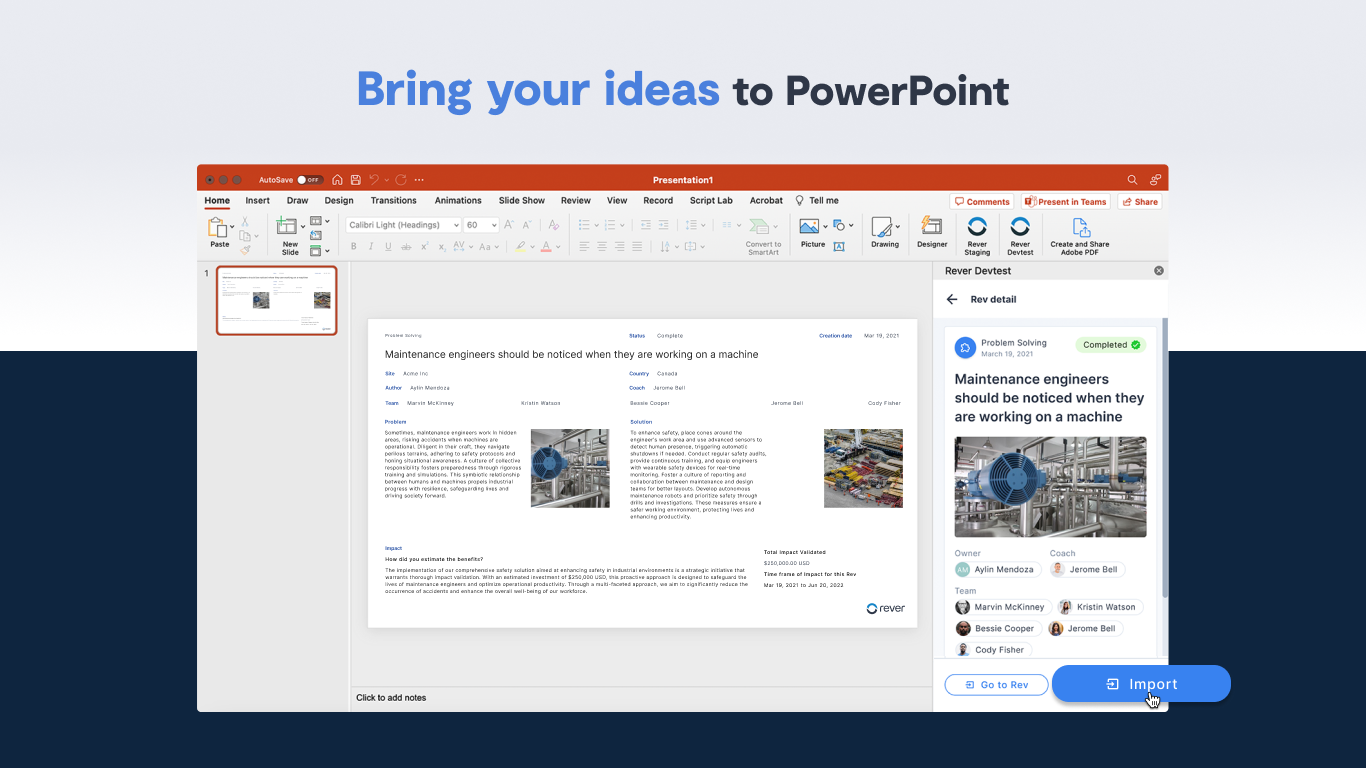Click the Paste clipboard icon

217,228
